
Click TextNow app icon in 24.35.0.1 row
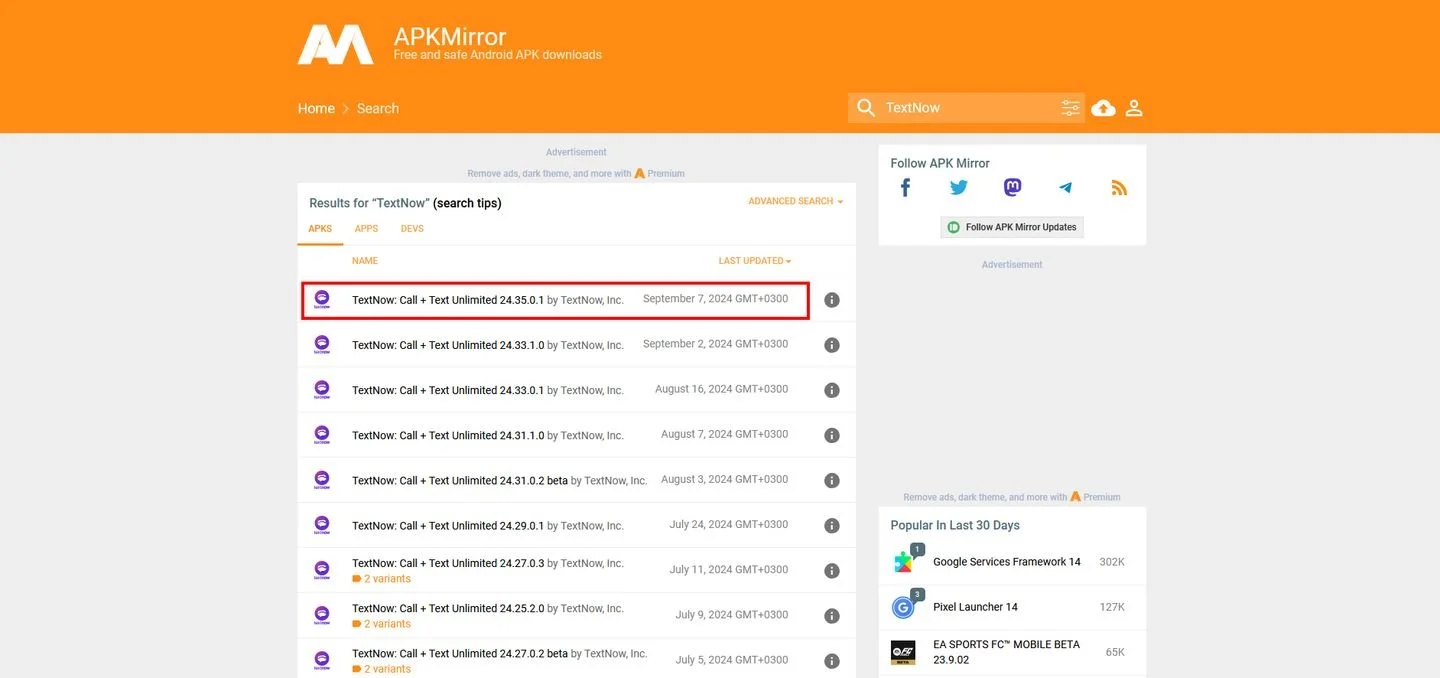click(x=322, y=299)
